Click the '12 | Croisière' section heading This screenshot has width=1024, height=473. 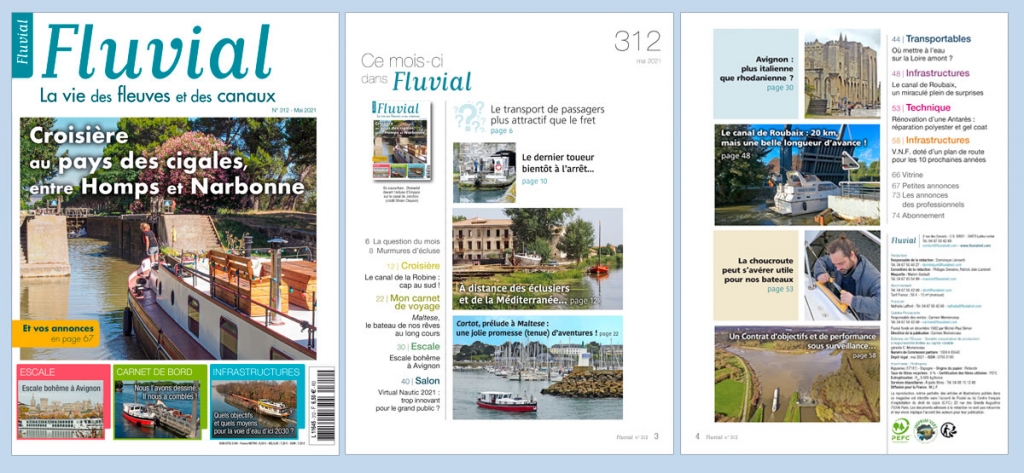tap(411, 266)
